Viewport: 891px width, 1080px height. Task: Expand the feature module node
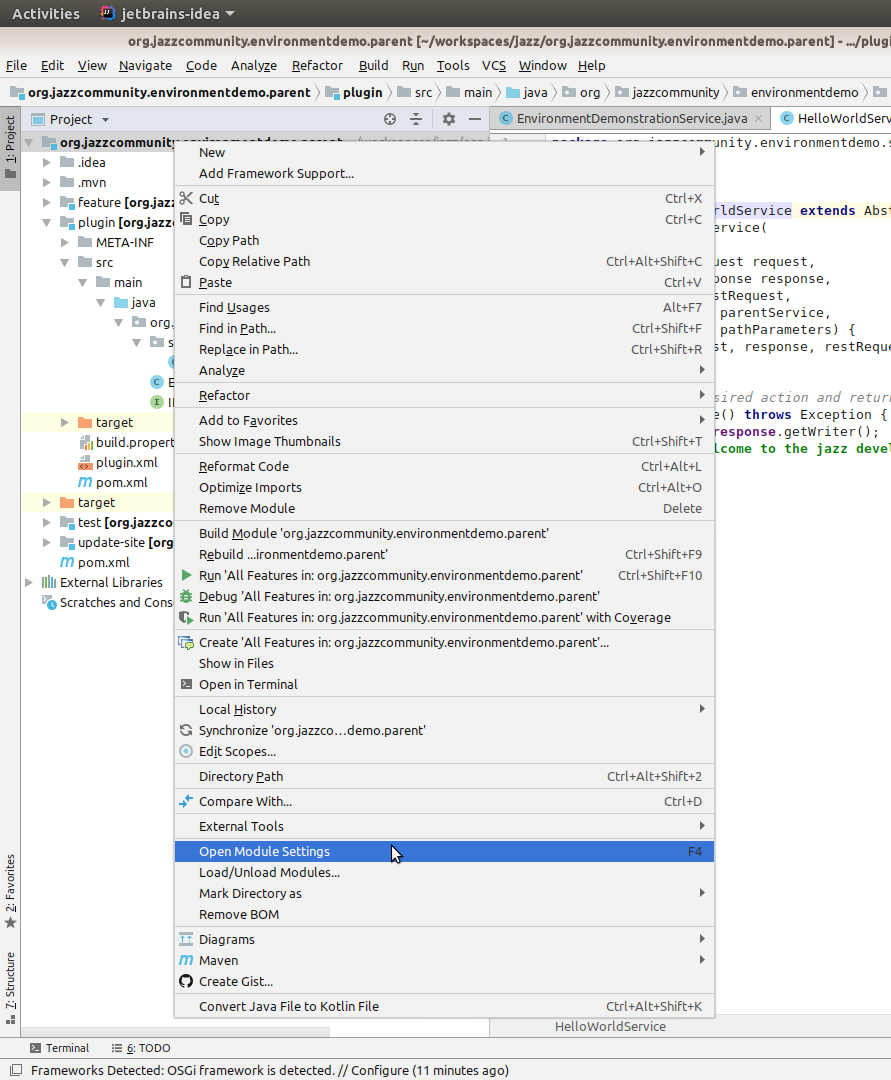tap(46, 202)
